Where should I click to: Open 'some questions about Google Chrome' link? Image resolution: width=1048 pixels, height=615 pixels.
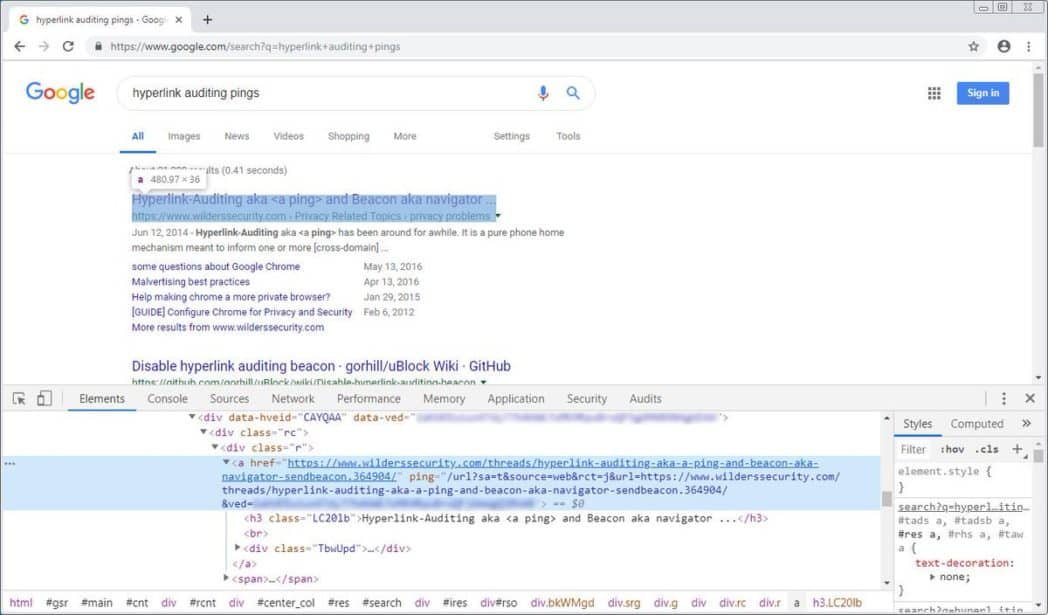tap(216, 266)
